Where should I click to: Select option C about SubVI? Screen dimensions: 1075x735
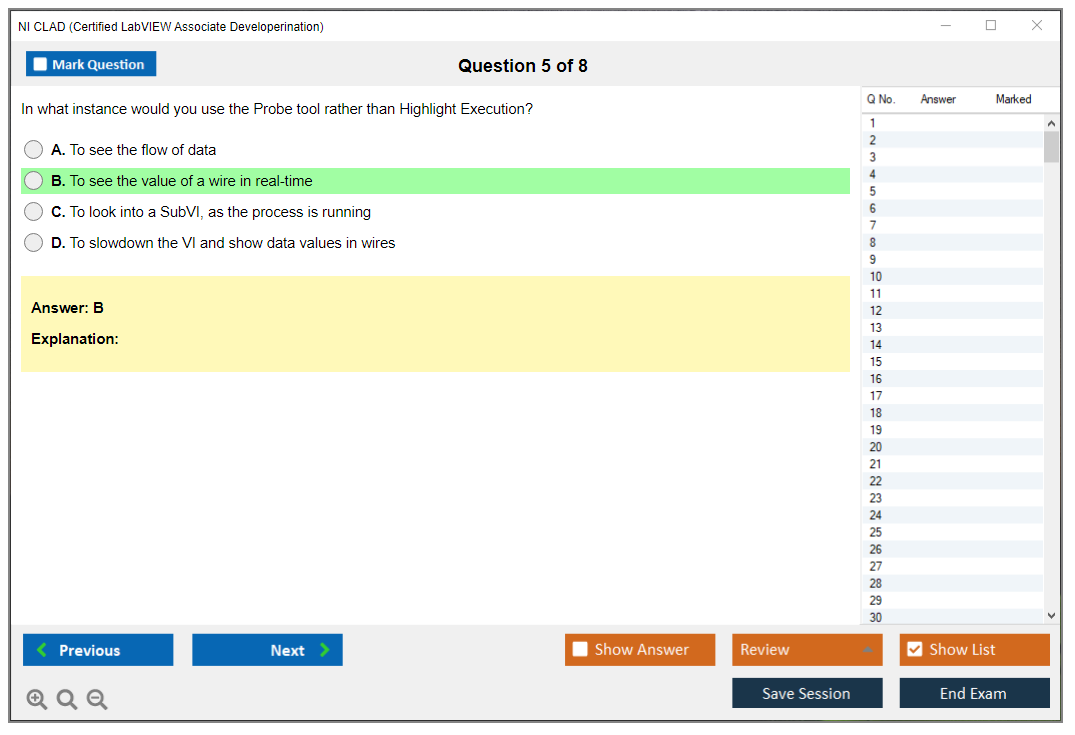34,212
